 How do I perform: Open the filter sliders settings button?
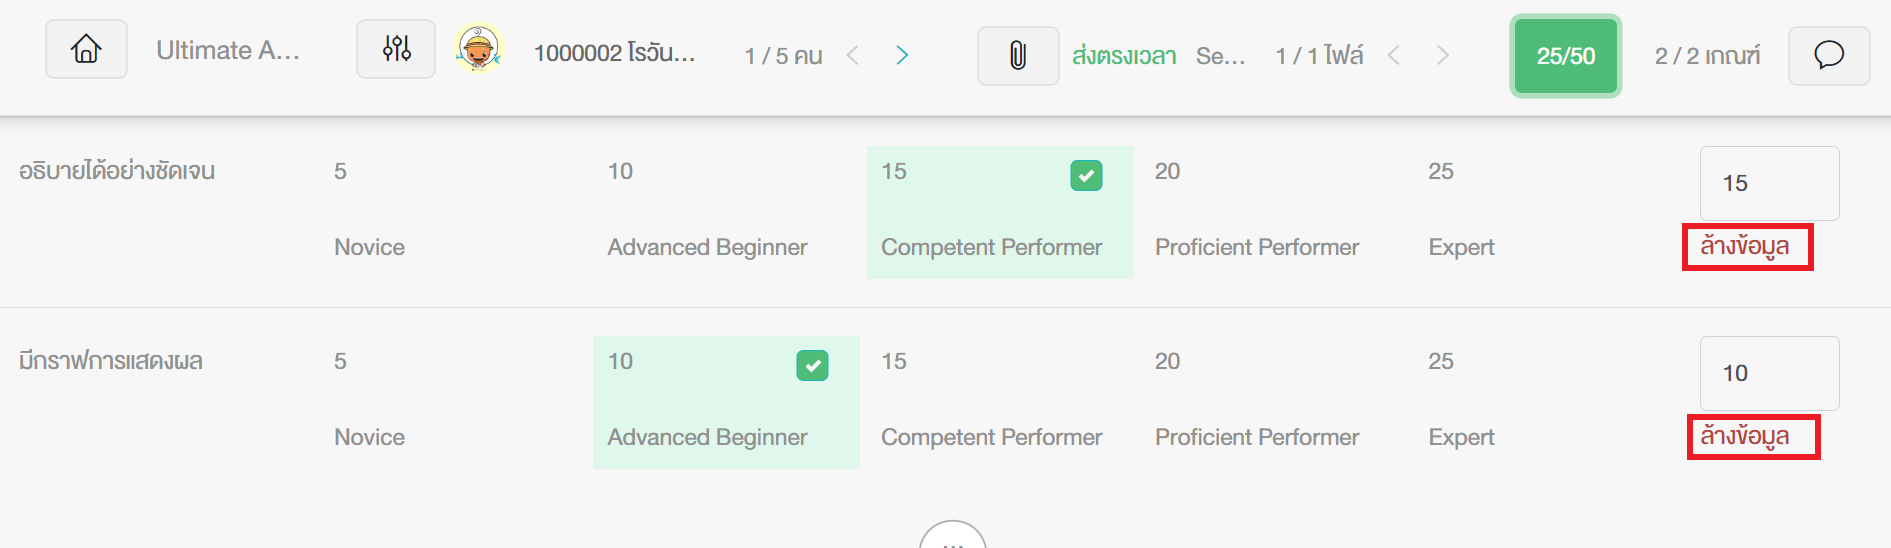point(396,49)
